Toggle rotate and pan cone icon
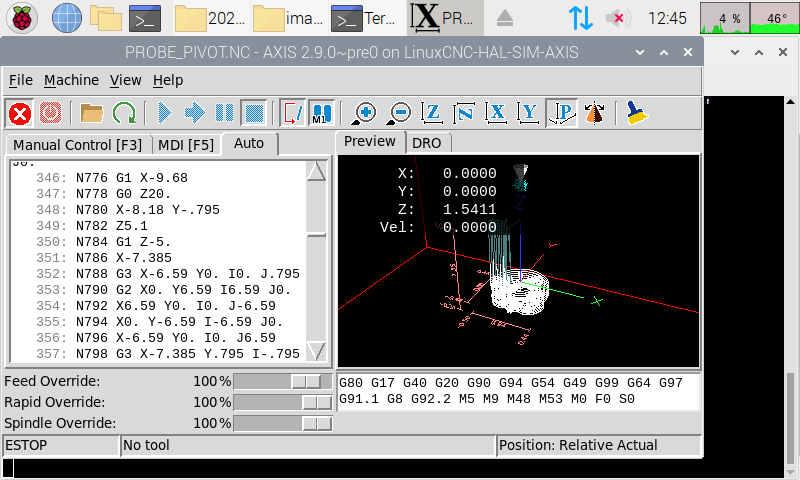The width and height of the screenshot is (800, 480). click(594, 113)
